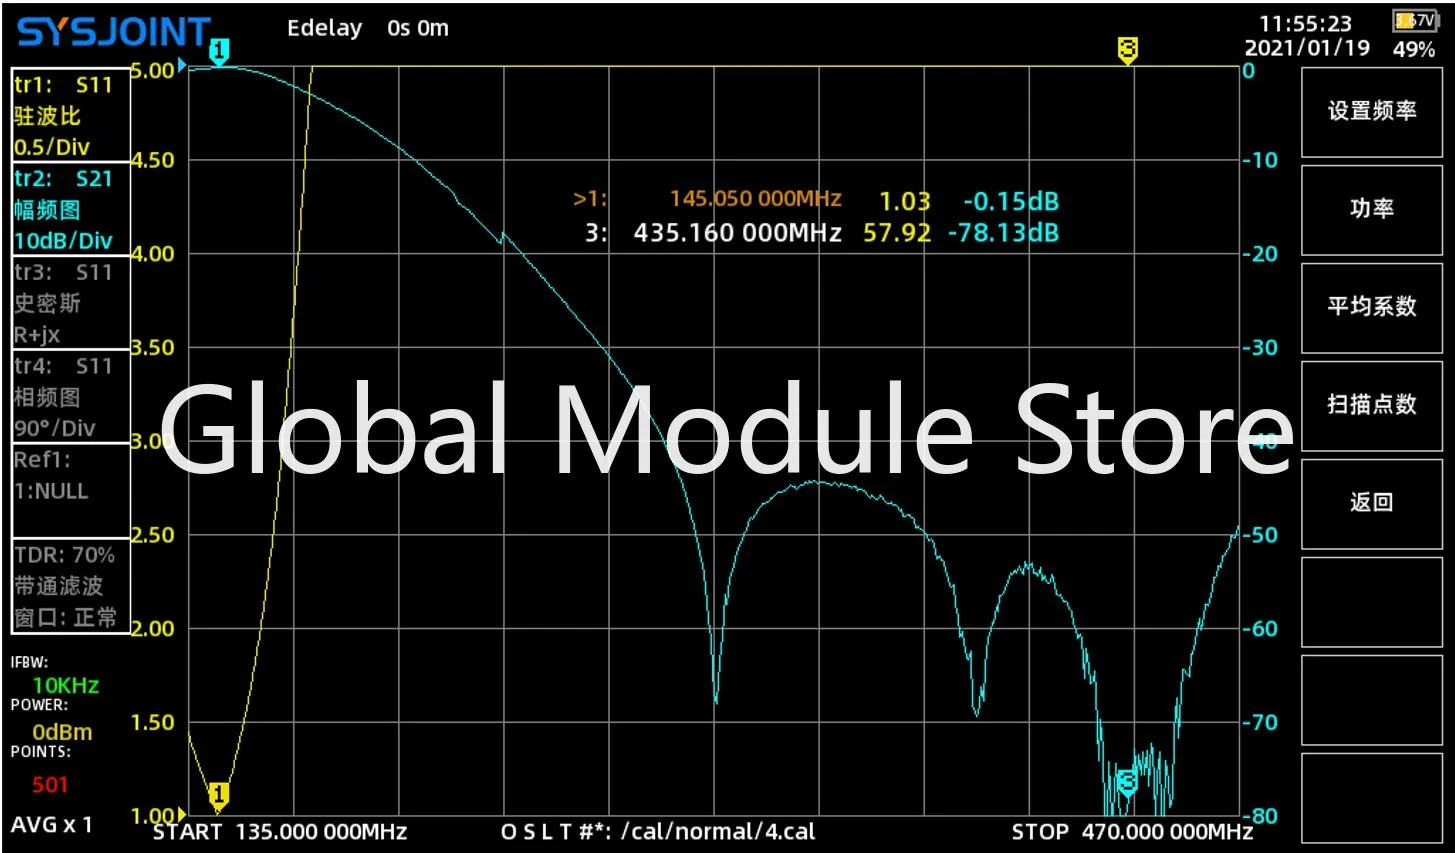
Task: Select the tr2 S21 幅频图 trace box
Action: tap(71, 209)
